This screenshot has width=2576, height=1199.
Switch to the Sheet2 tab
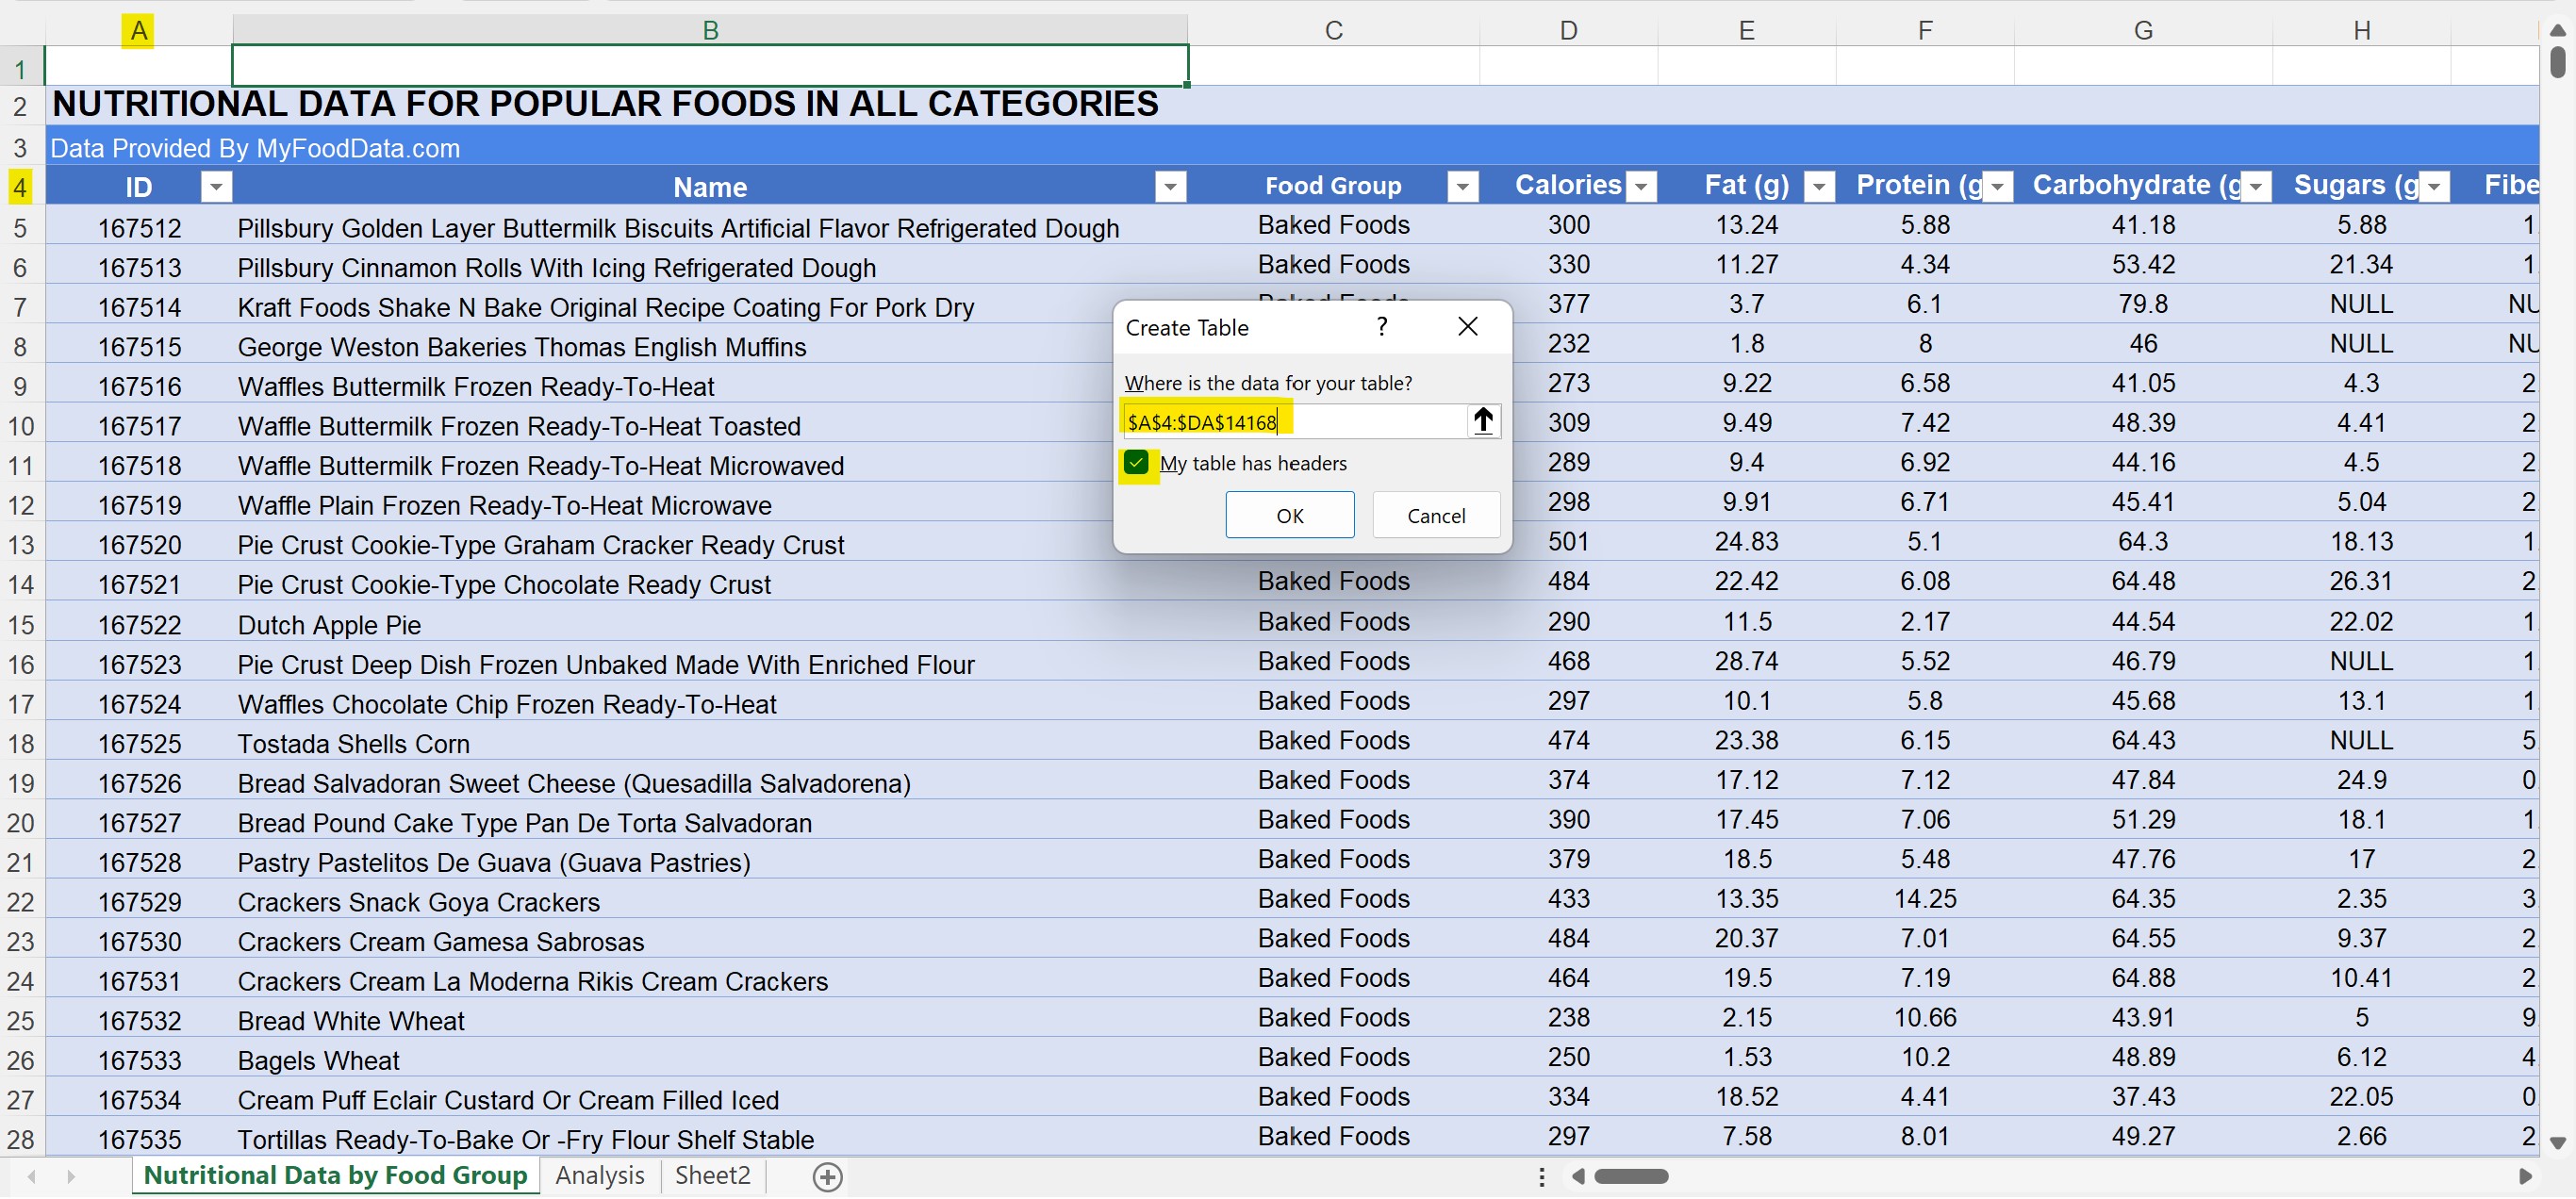coord(712,1176)
